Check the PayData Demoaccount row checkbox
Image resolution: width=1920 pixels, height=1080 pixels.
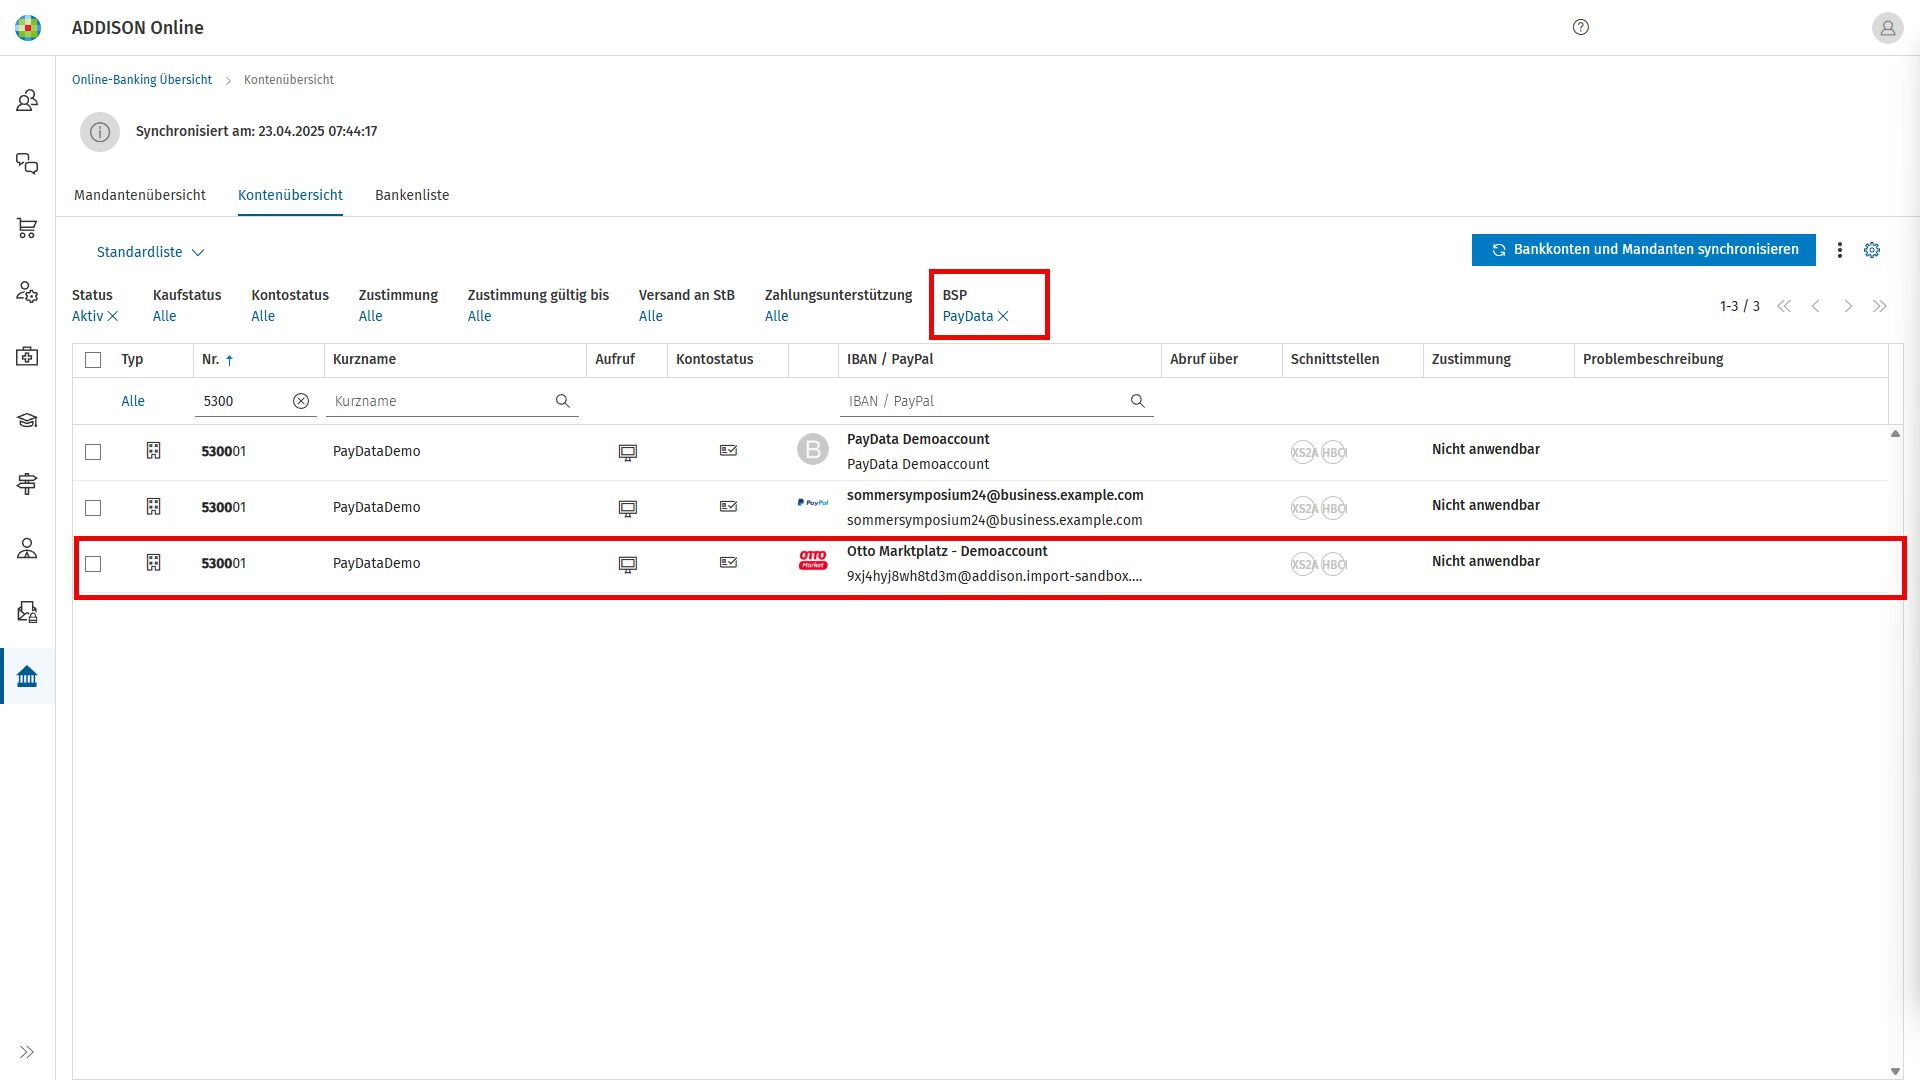click(93, 452)
